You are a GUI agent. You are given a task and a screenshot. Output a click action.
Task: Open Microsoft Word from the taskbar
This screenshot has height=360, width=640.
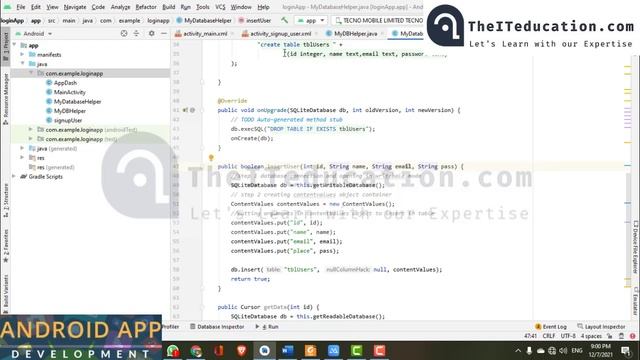tap(287, 351)
